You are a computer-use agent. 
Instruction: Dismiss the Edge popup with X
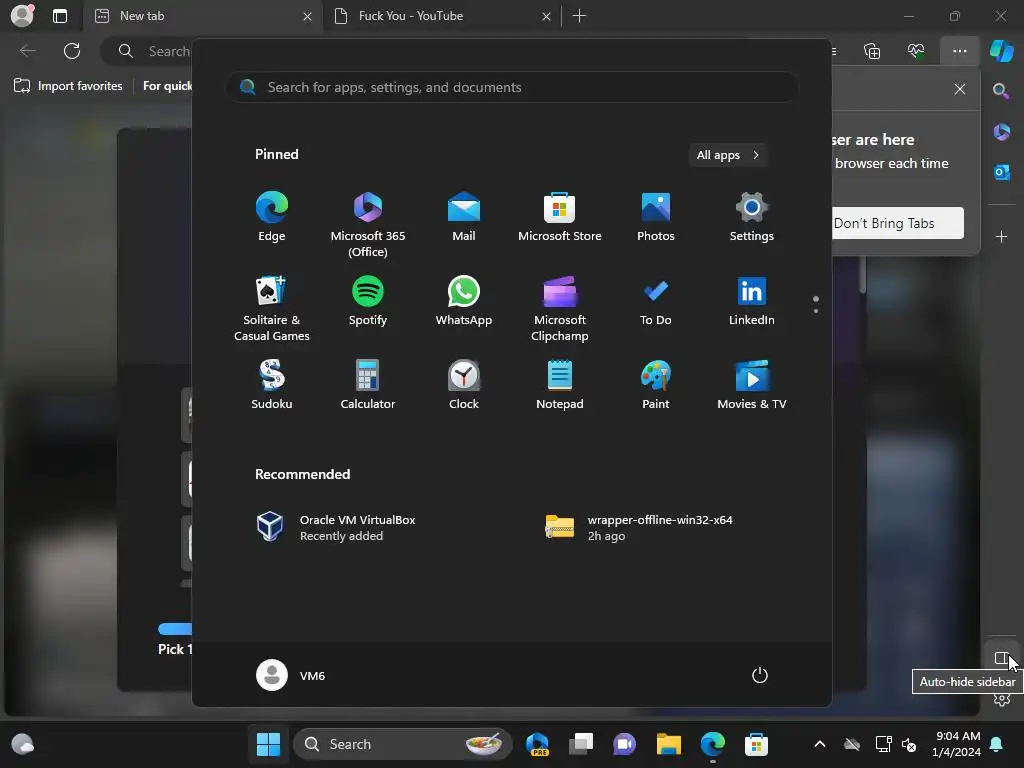point(959,89)
